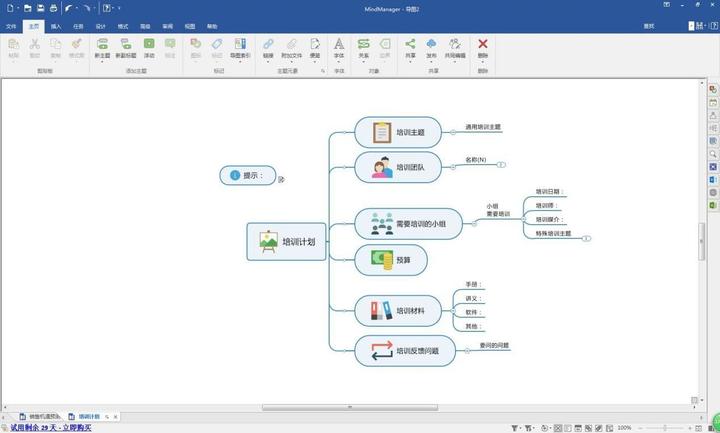
Task: Open dropdown arrow under 导图索引 button
Action: click(240, 62)
